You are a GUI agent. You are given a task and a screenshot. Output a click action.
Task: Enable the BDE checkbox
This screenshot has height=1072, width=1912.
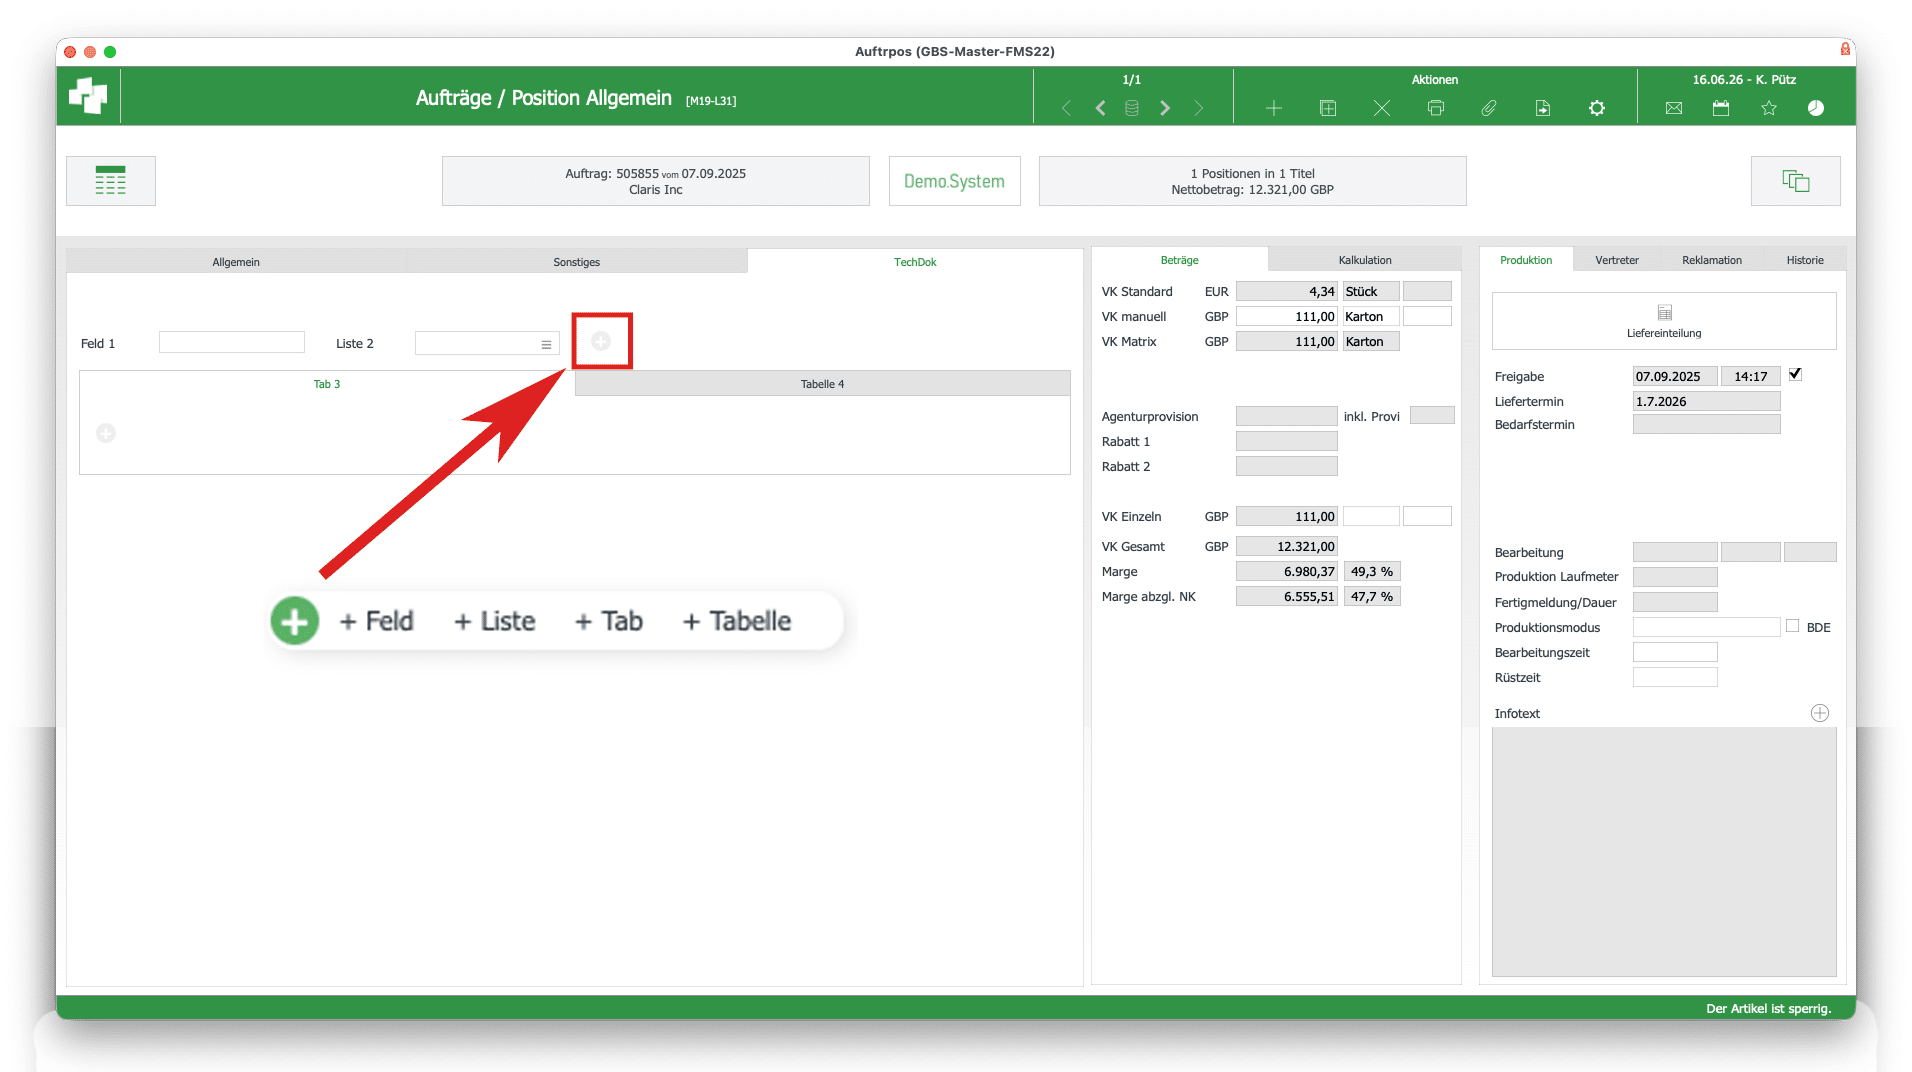tap(1792, 626)
